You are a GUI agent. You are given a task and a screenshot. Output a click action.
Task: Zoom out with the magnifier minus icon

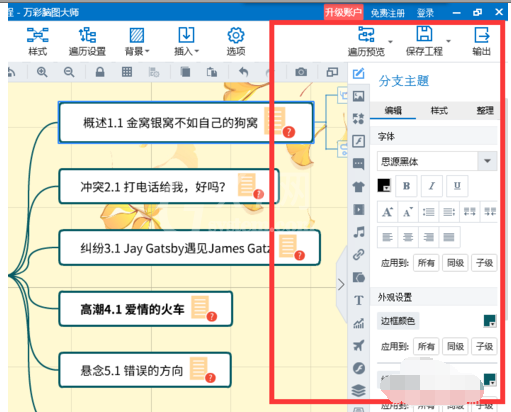pos(69,72)
